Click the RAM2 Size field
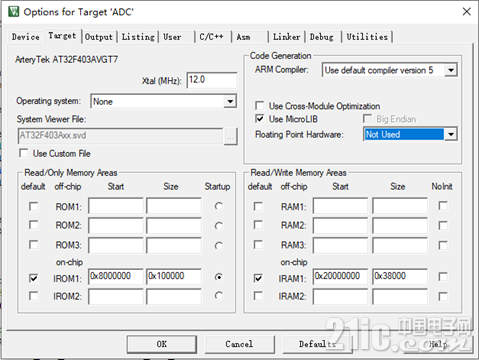This screenshot has height=360, width=479. click(400, 225)
